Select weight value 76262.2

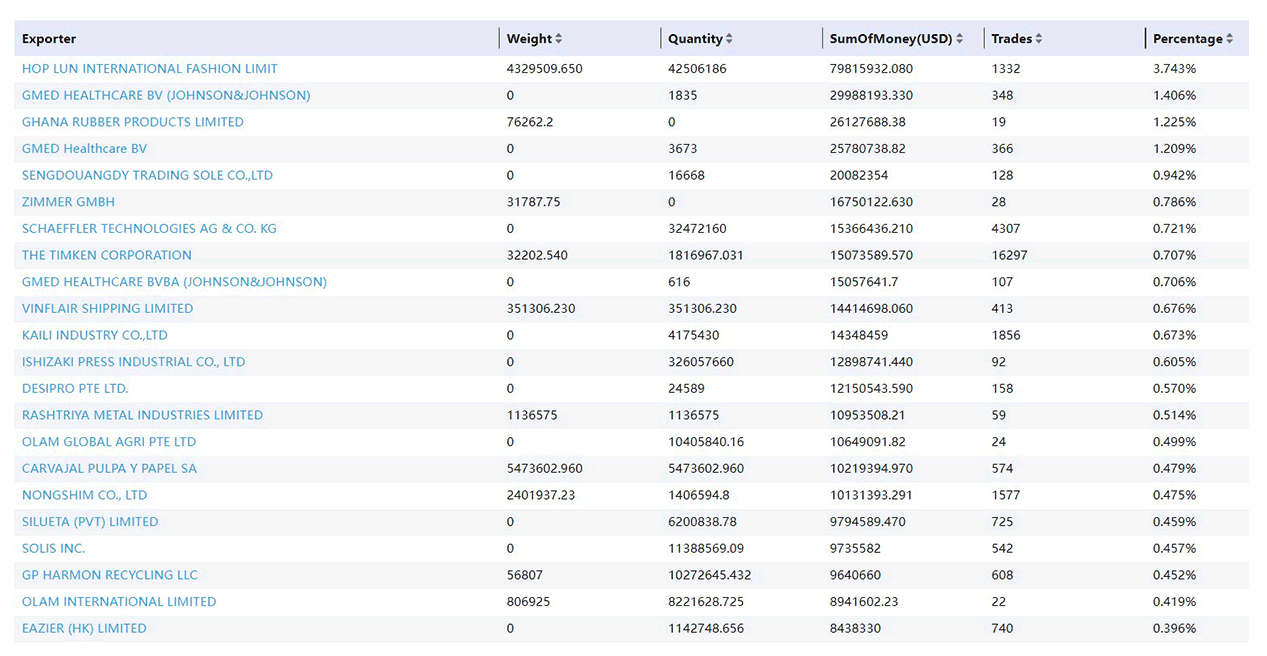531,122
